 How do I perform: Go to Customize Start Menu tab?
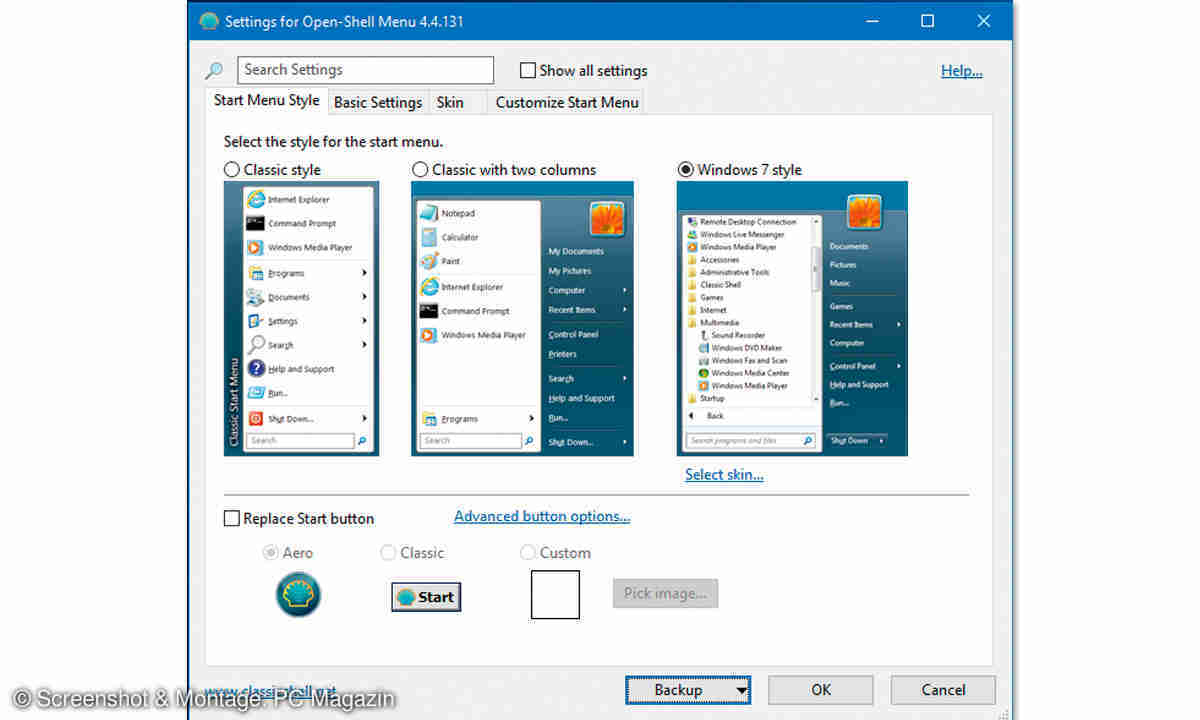pyautogui.click(x=567, y=102)
